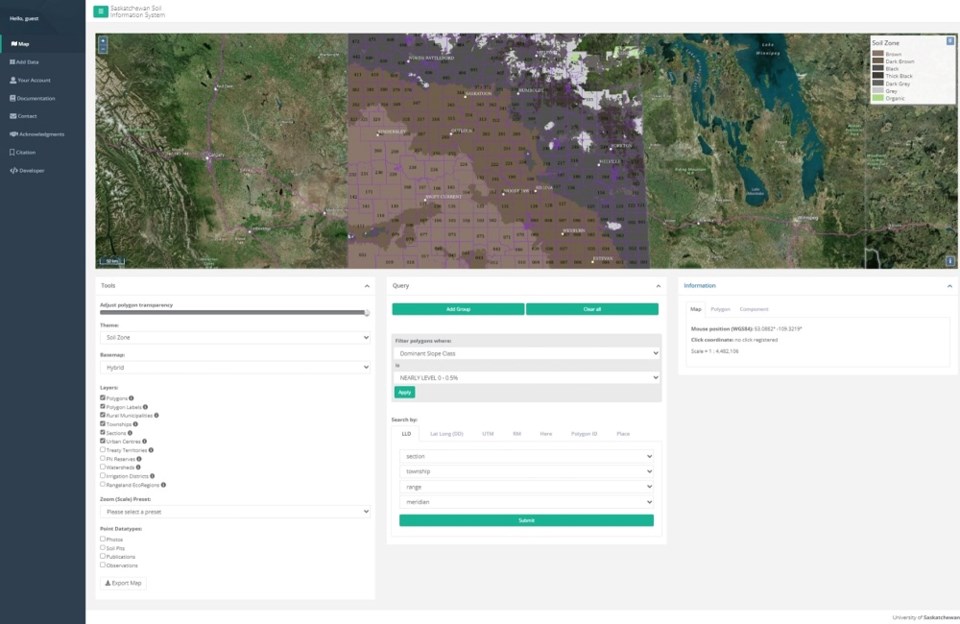Switch to UTM search tab
This screenshot has height=624, width=960.
tap(487, 434)
